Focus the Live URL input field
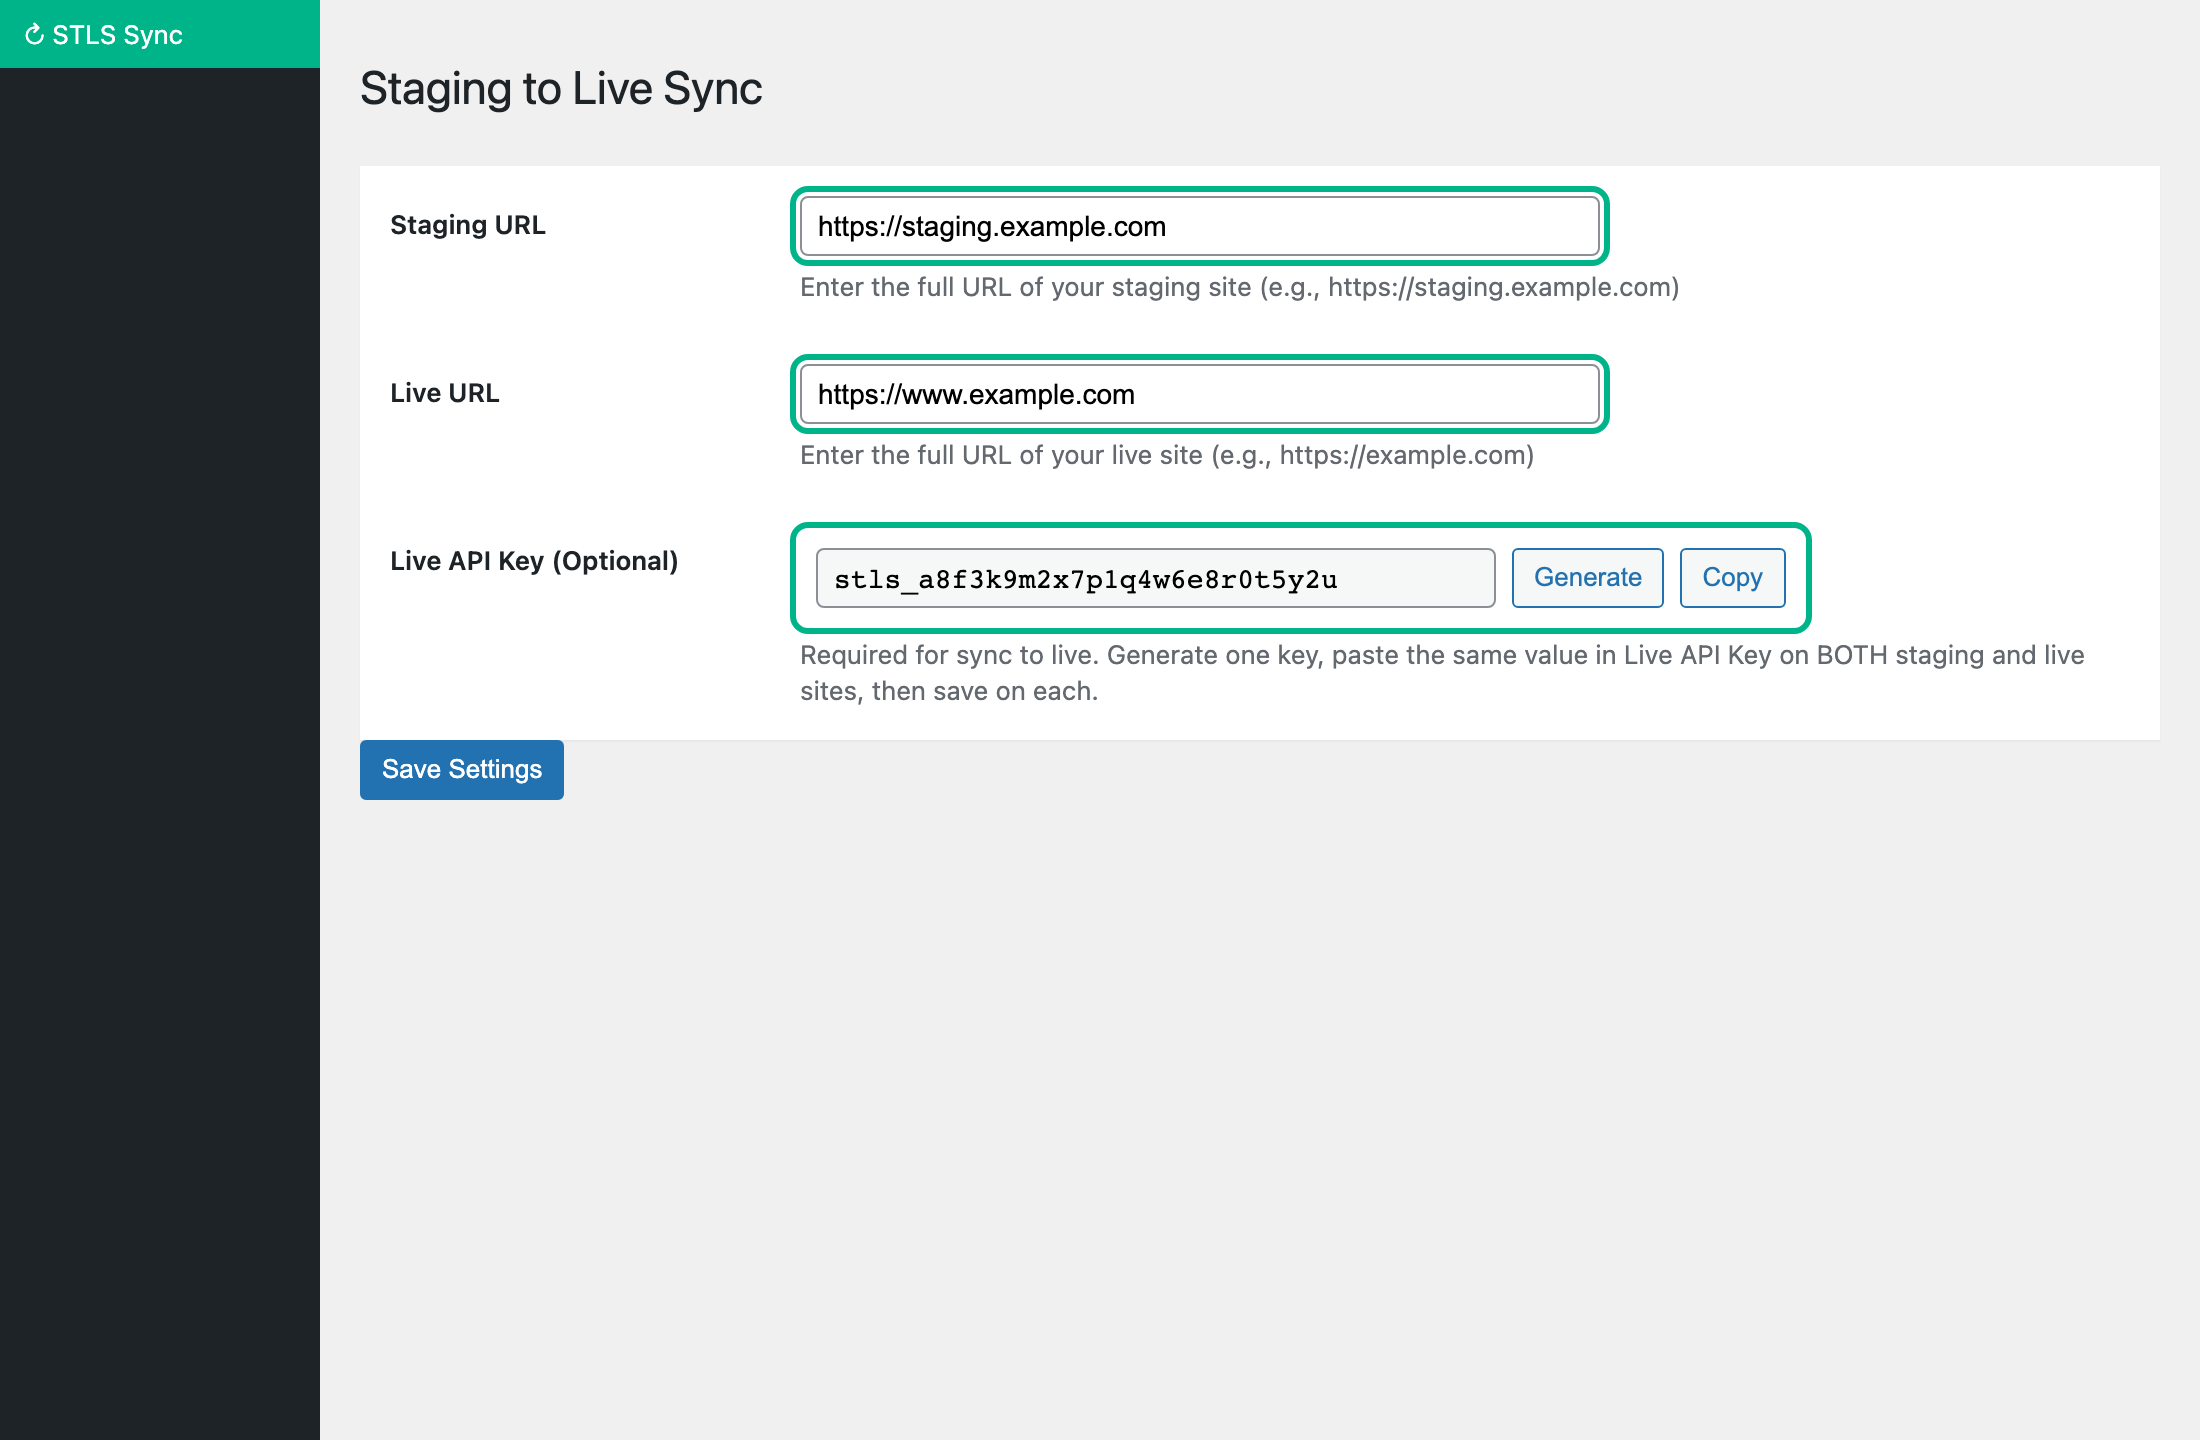The height and width of the screenshot is (1440, 2200). click(x=1200, y=394)
